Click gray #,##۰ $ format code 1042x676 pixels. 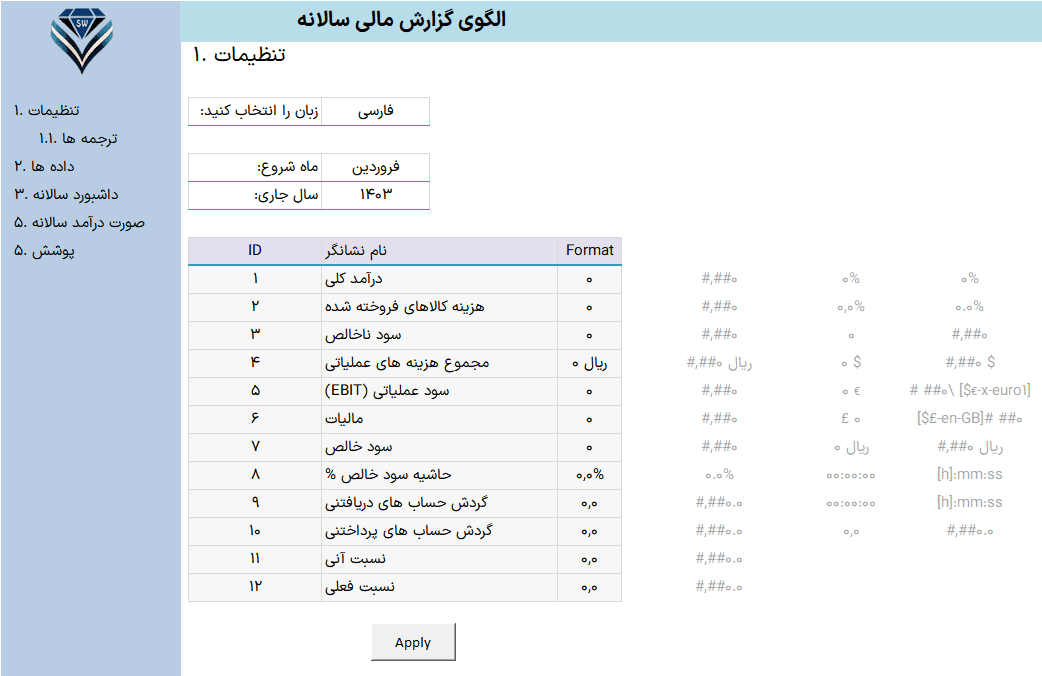(x=970, y=362)
